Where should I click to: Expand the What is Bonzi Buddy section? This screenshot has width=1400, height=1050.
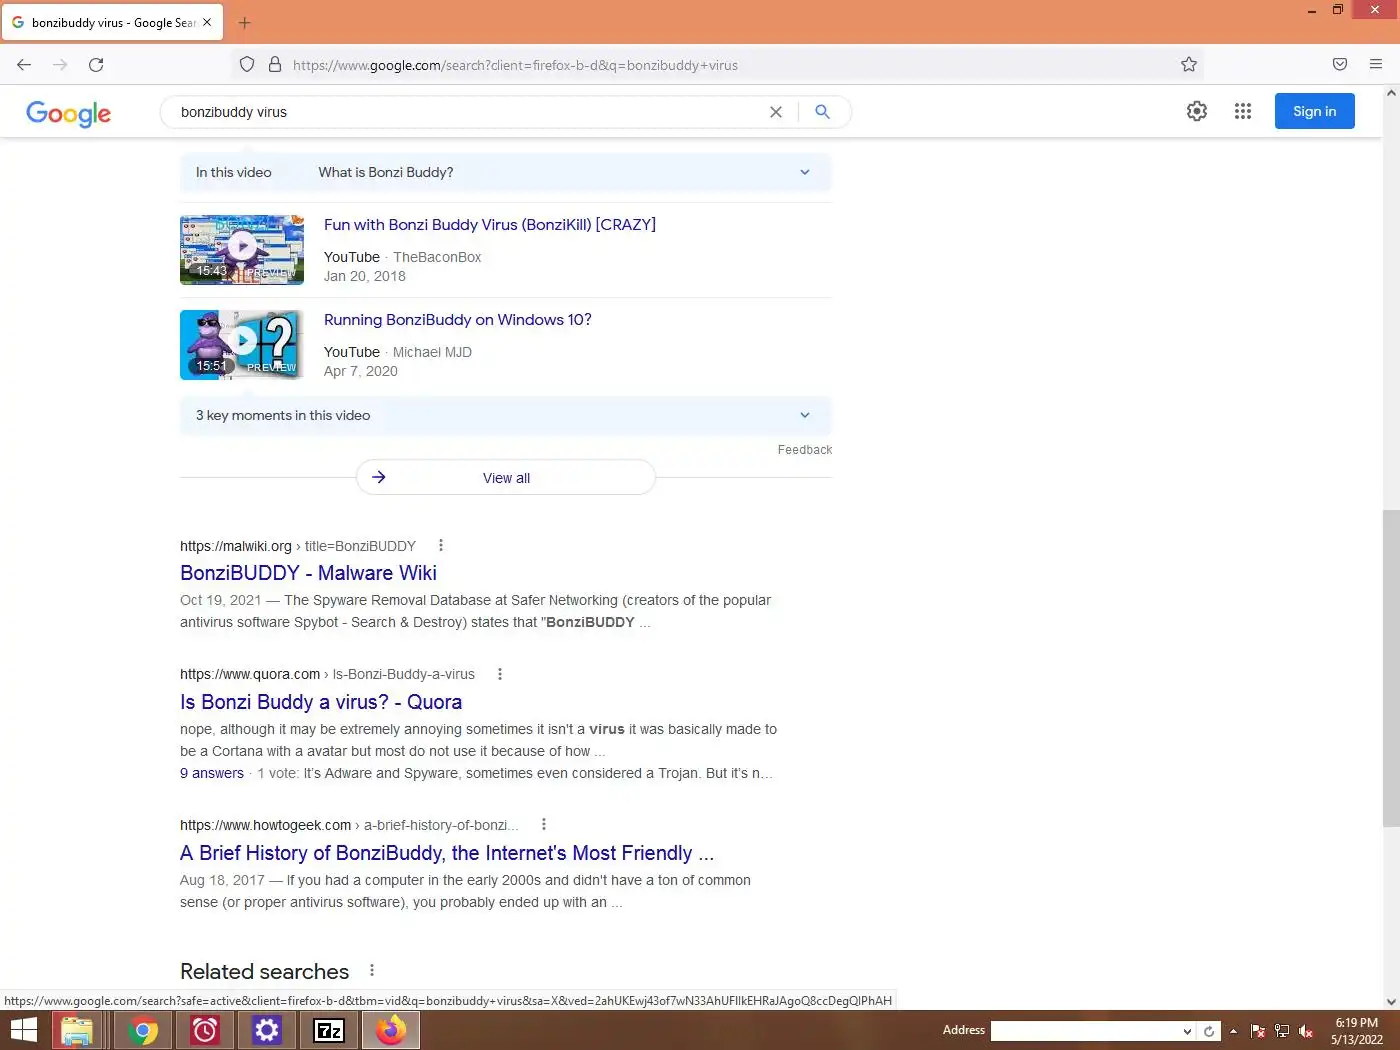(x=505, y=172)
